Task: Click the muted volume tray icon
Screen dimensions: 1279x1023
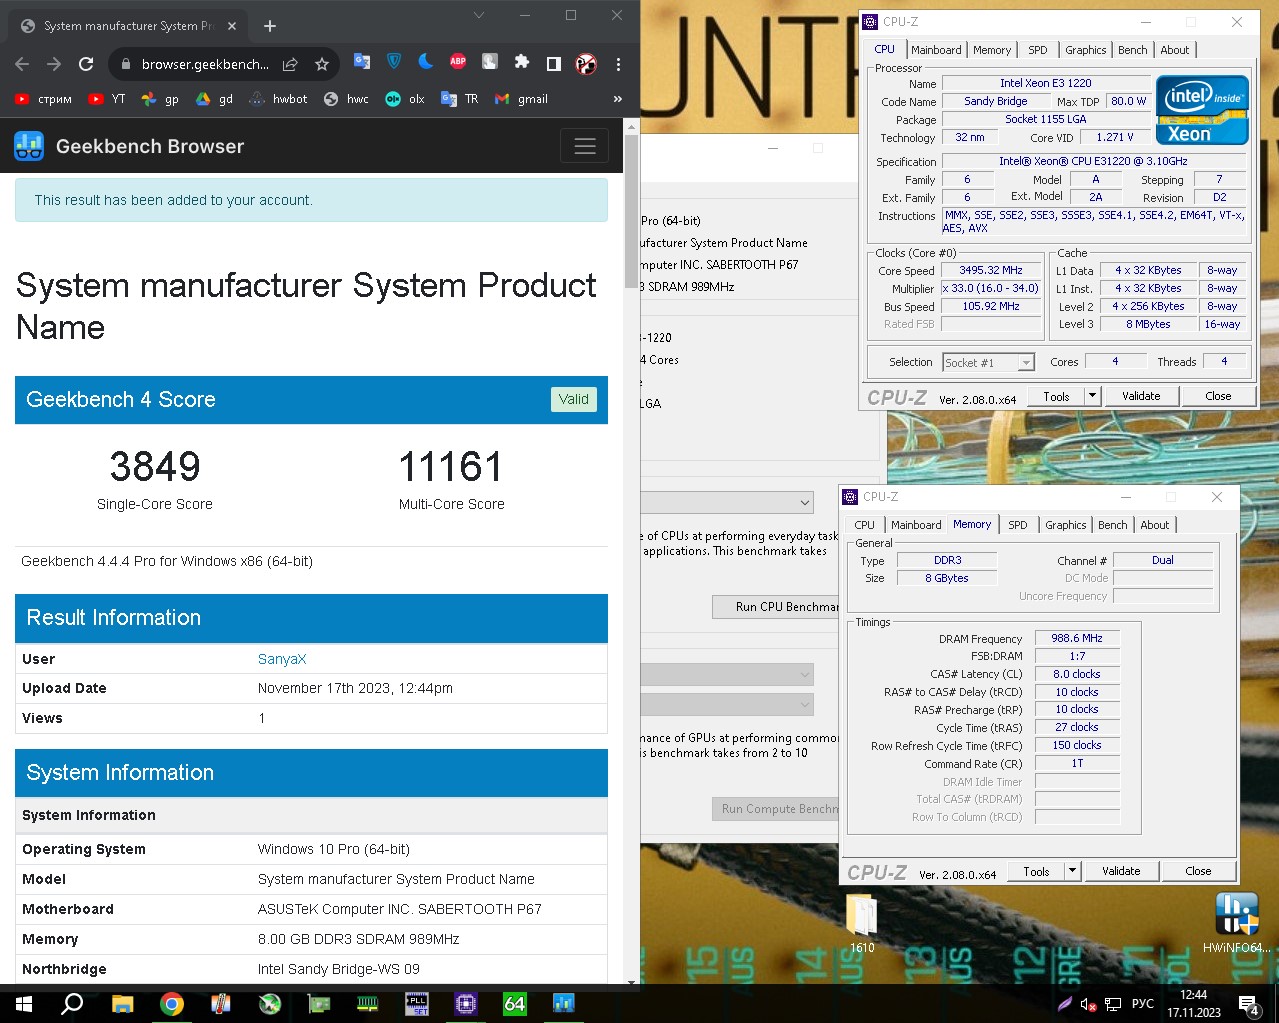Action: click(1089, 1004)
